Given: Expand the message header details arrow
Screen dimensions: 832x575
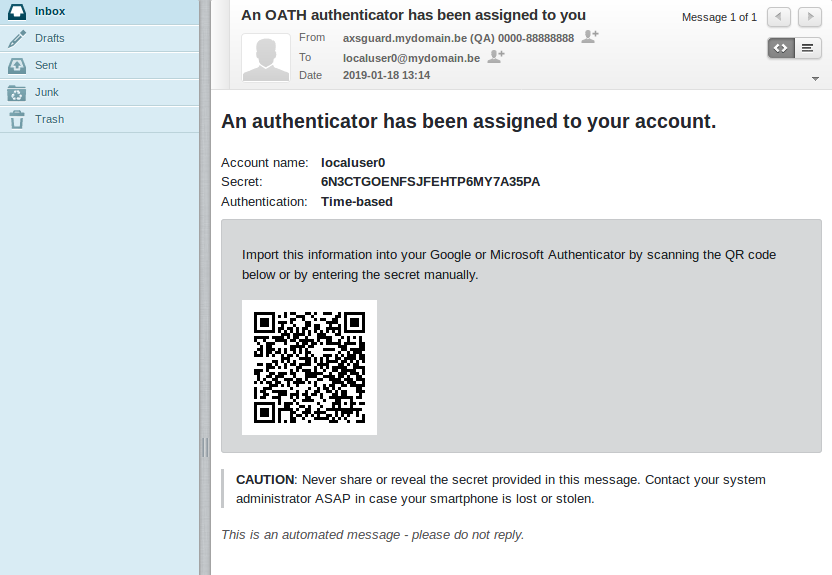Looking at the screenshot, I should 815,79.
